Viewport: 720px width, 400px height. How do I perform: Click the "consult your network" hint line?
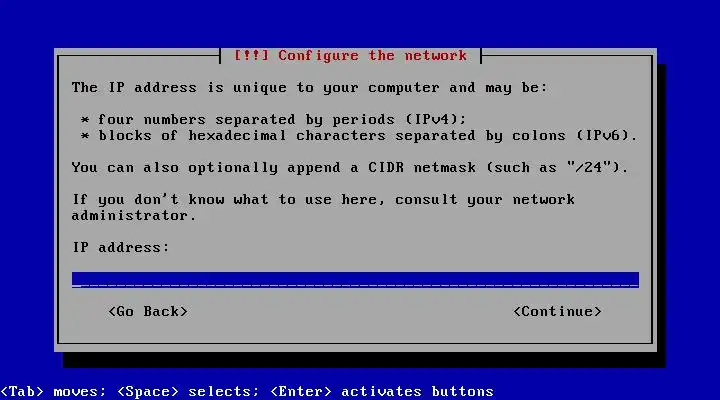point(485,199)
